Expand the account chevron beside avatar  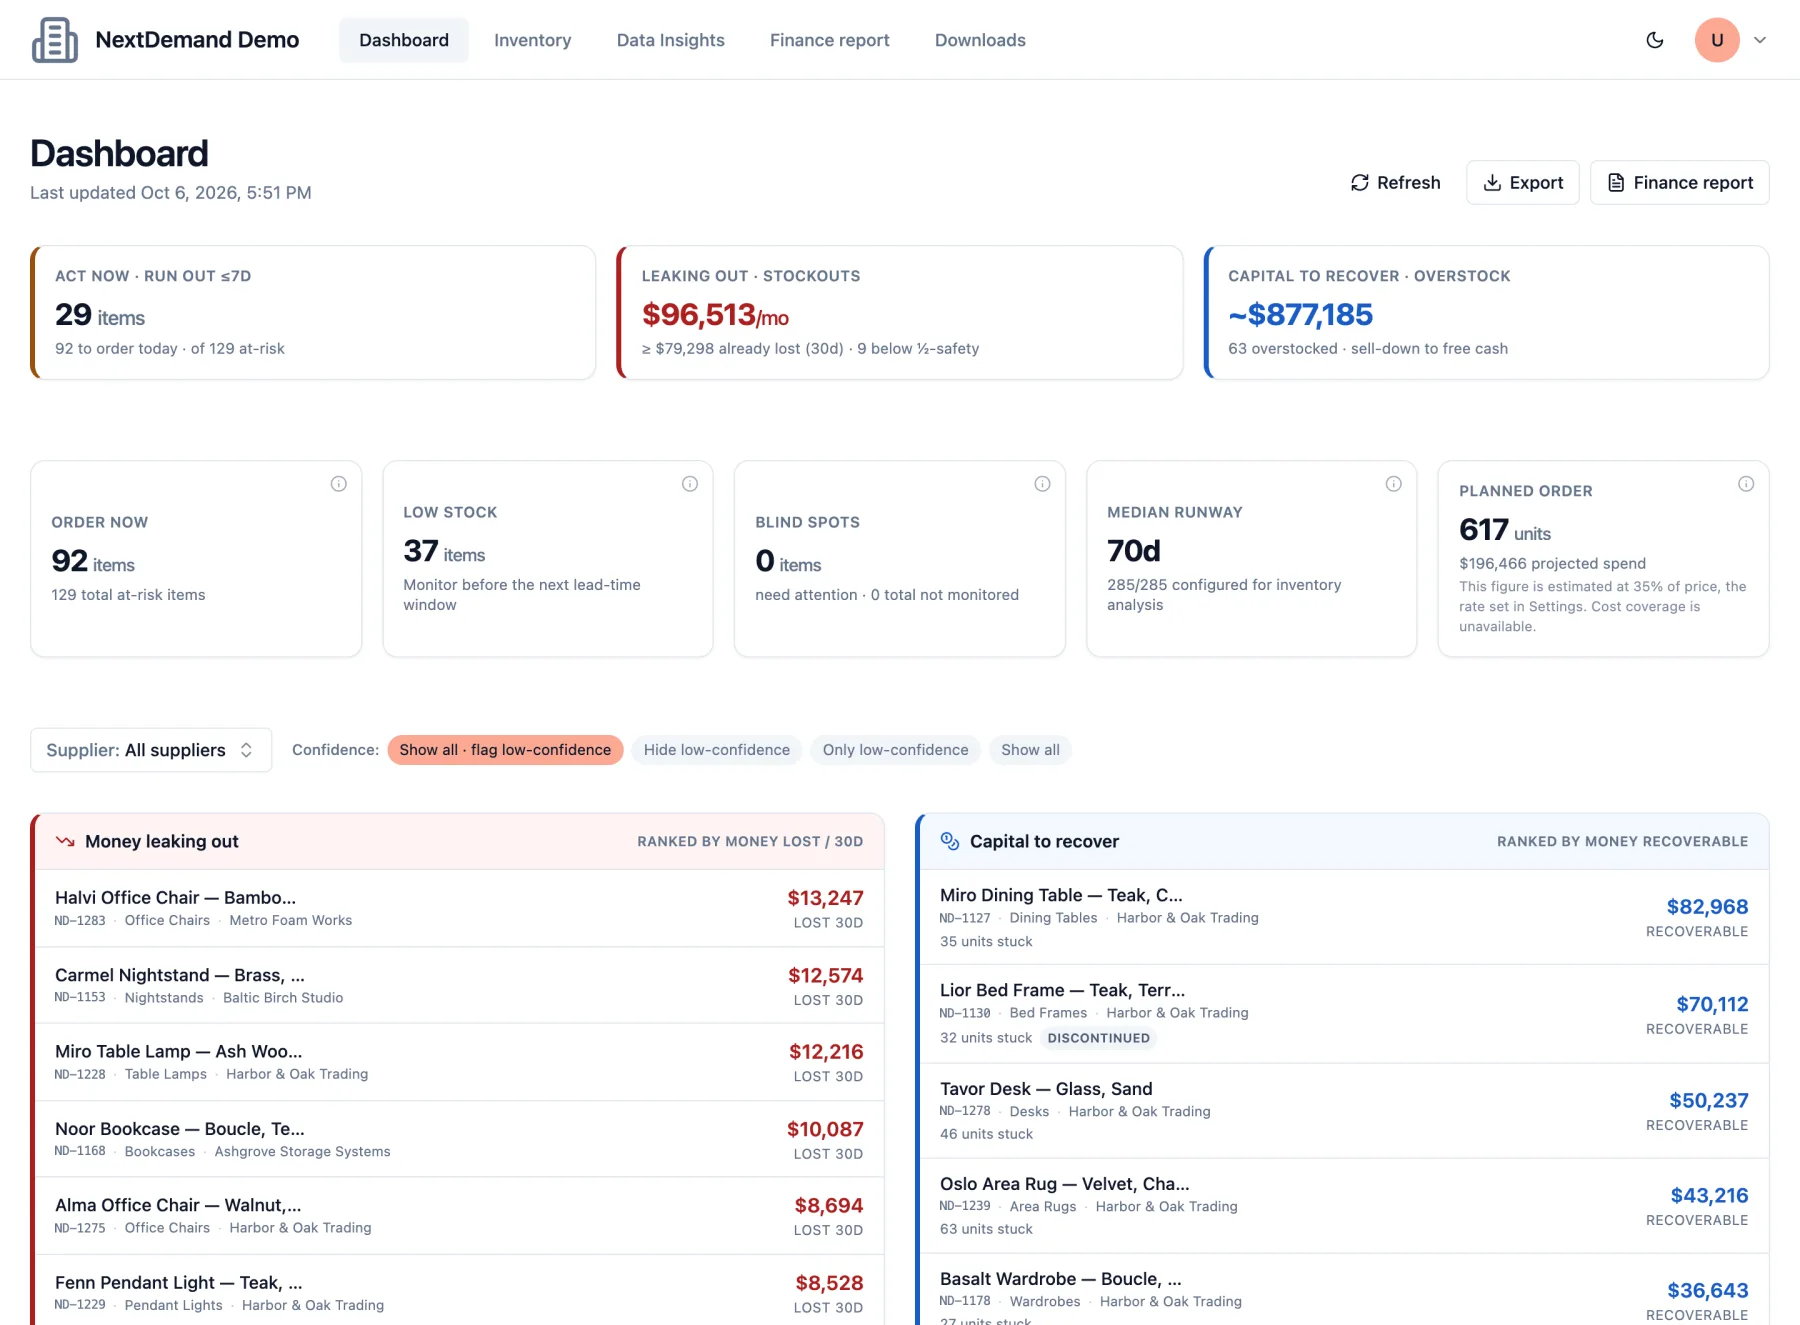tap(1760, 40)
